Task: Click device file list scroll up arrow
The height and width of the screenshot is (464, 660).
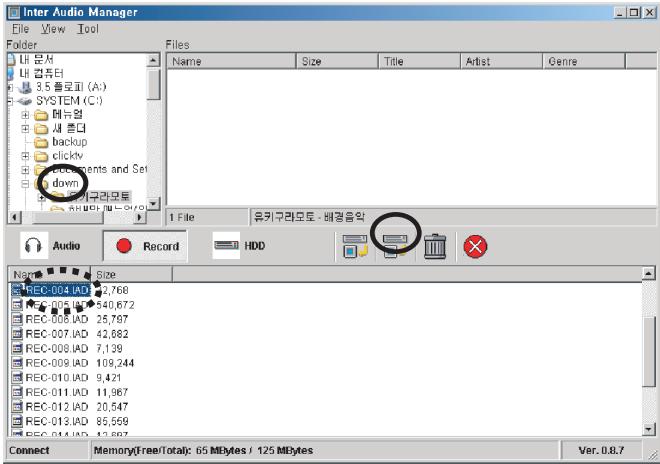Action: pyautogui.click(x=649, y=274)
